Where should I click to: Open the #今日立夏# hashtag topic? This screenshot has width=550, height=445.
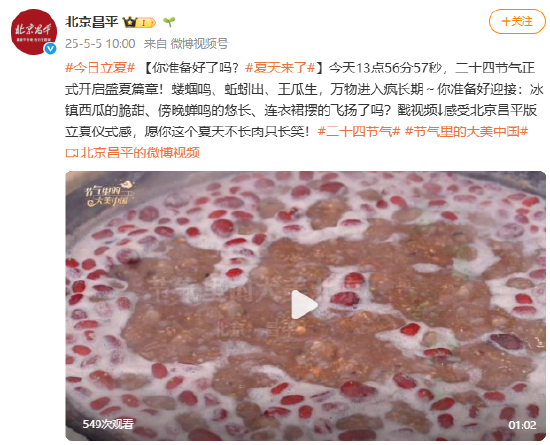coord(100,68)
